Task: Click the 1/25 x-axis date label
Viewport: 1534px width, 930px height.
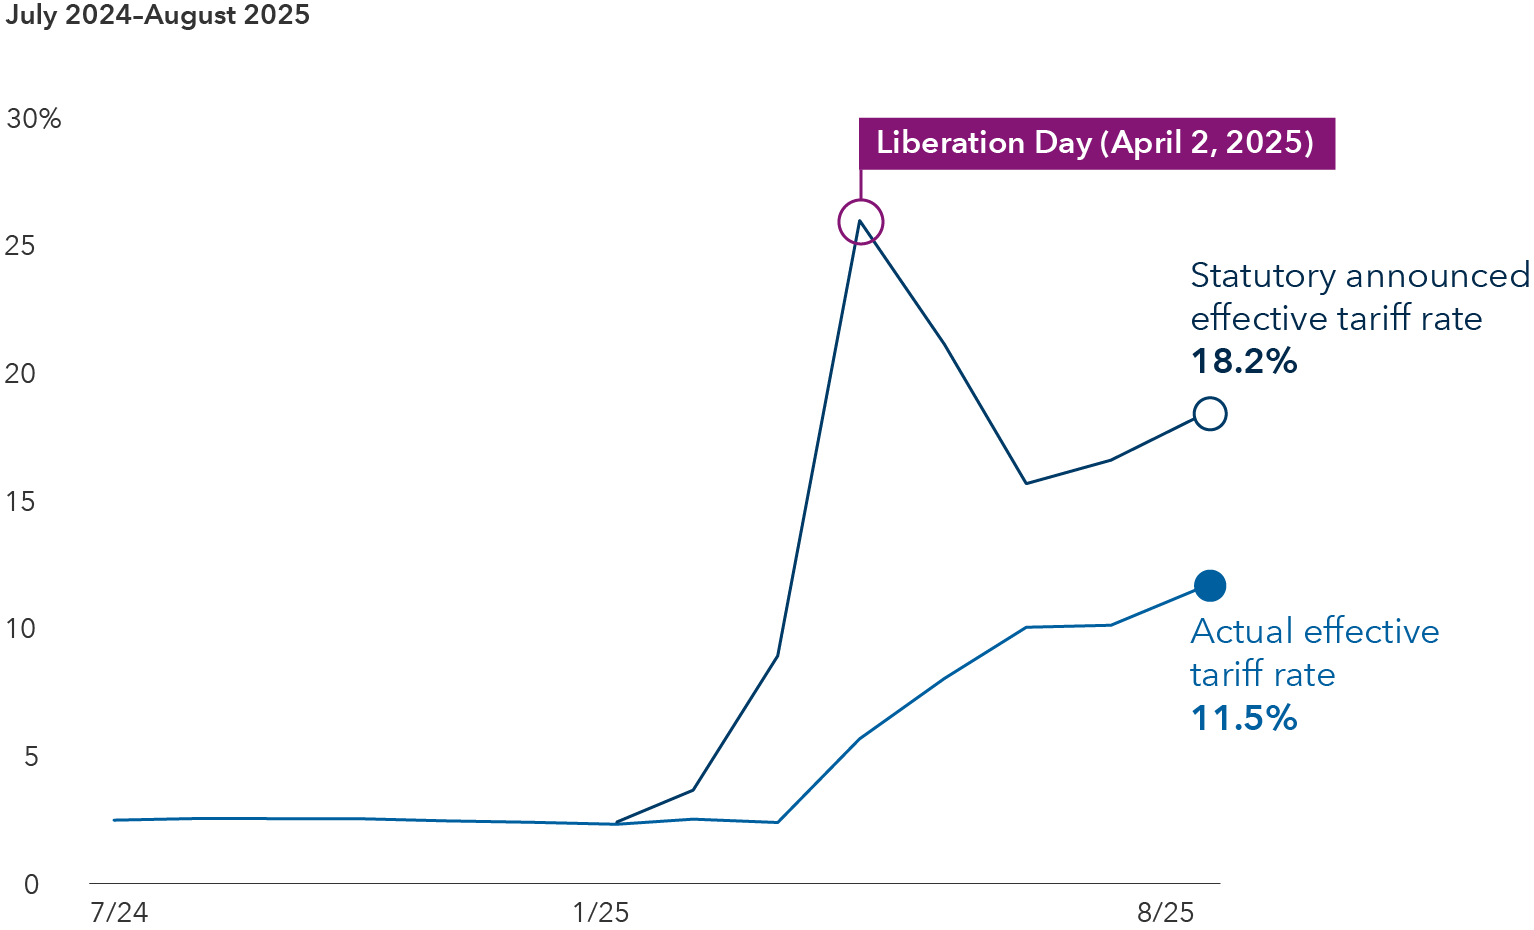Action: click(601, 913)
